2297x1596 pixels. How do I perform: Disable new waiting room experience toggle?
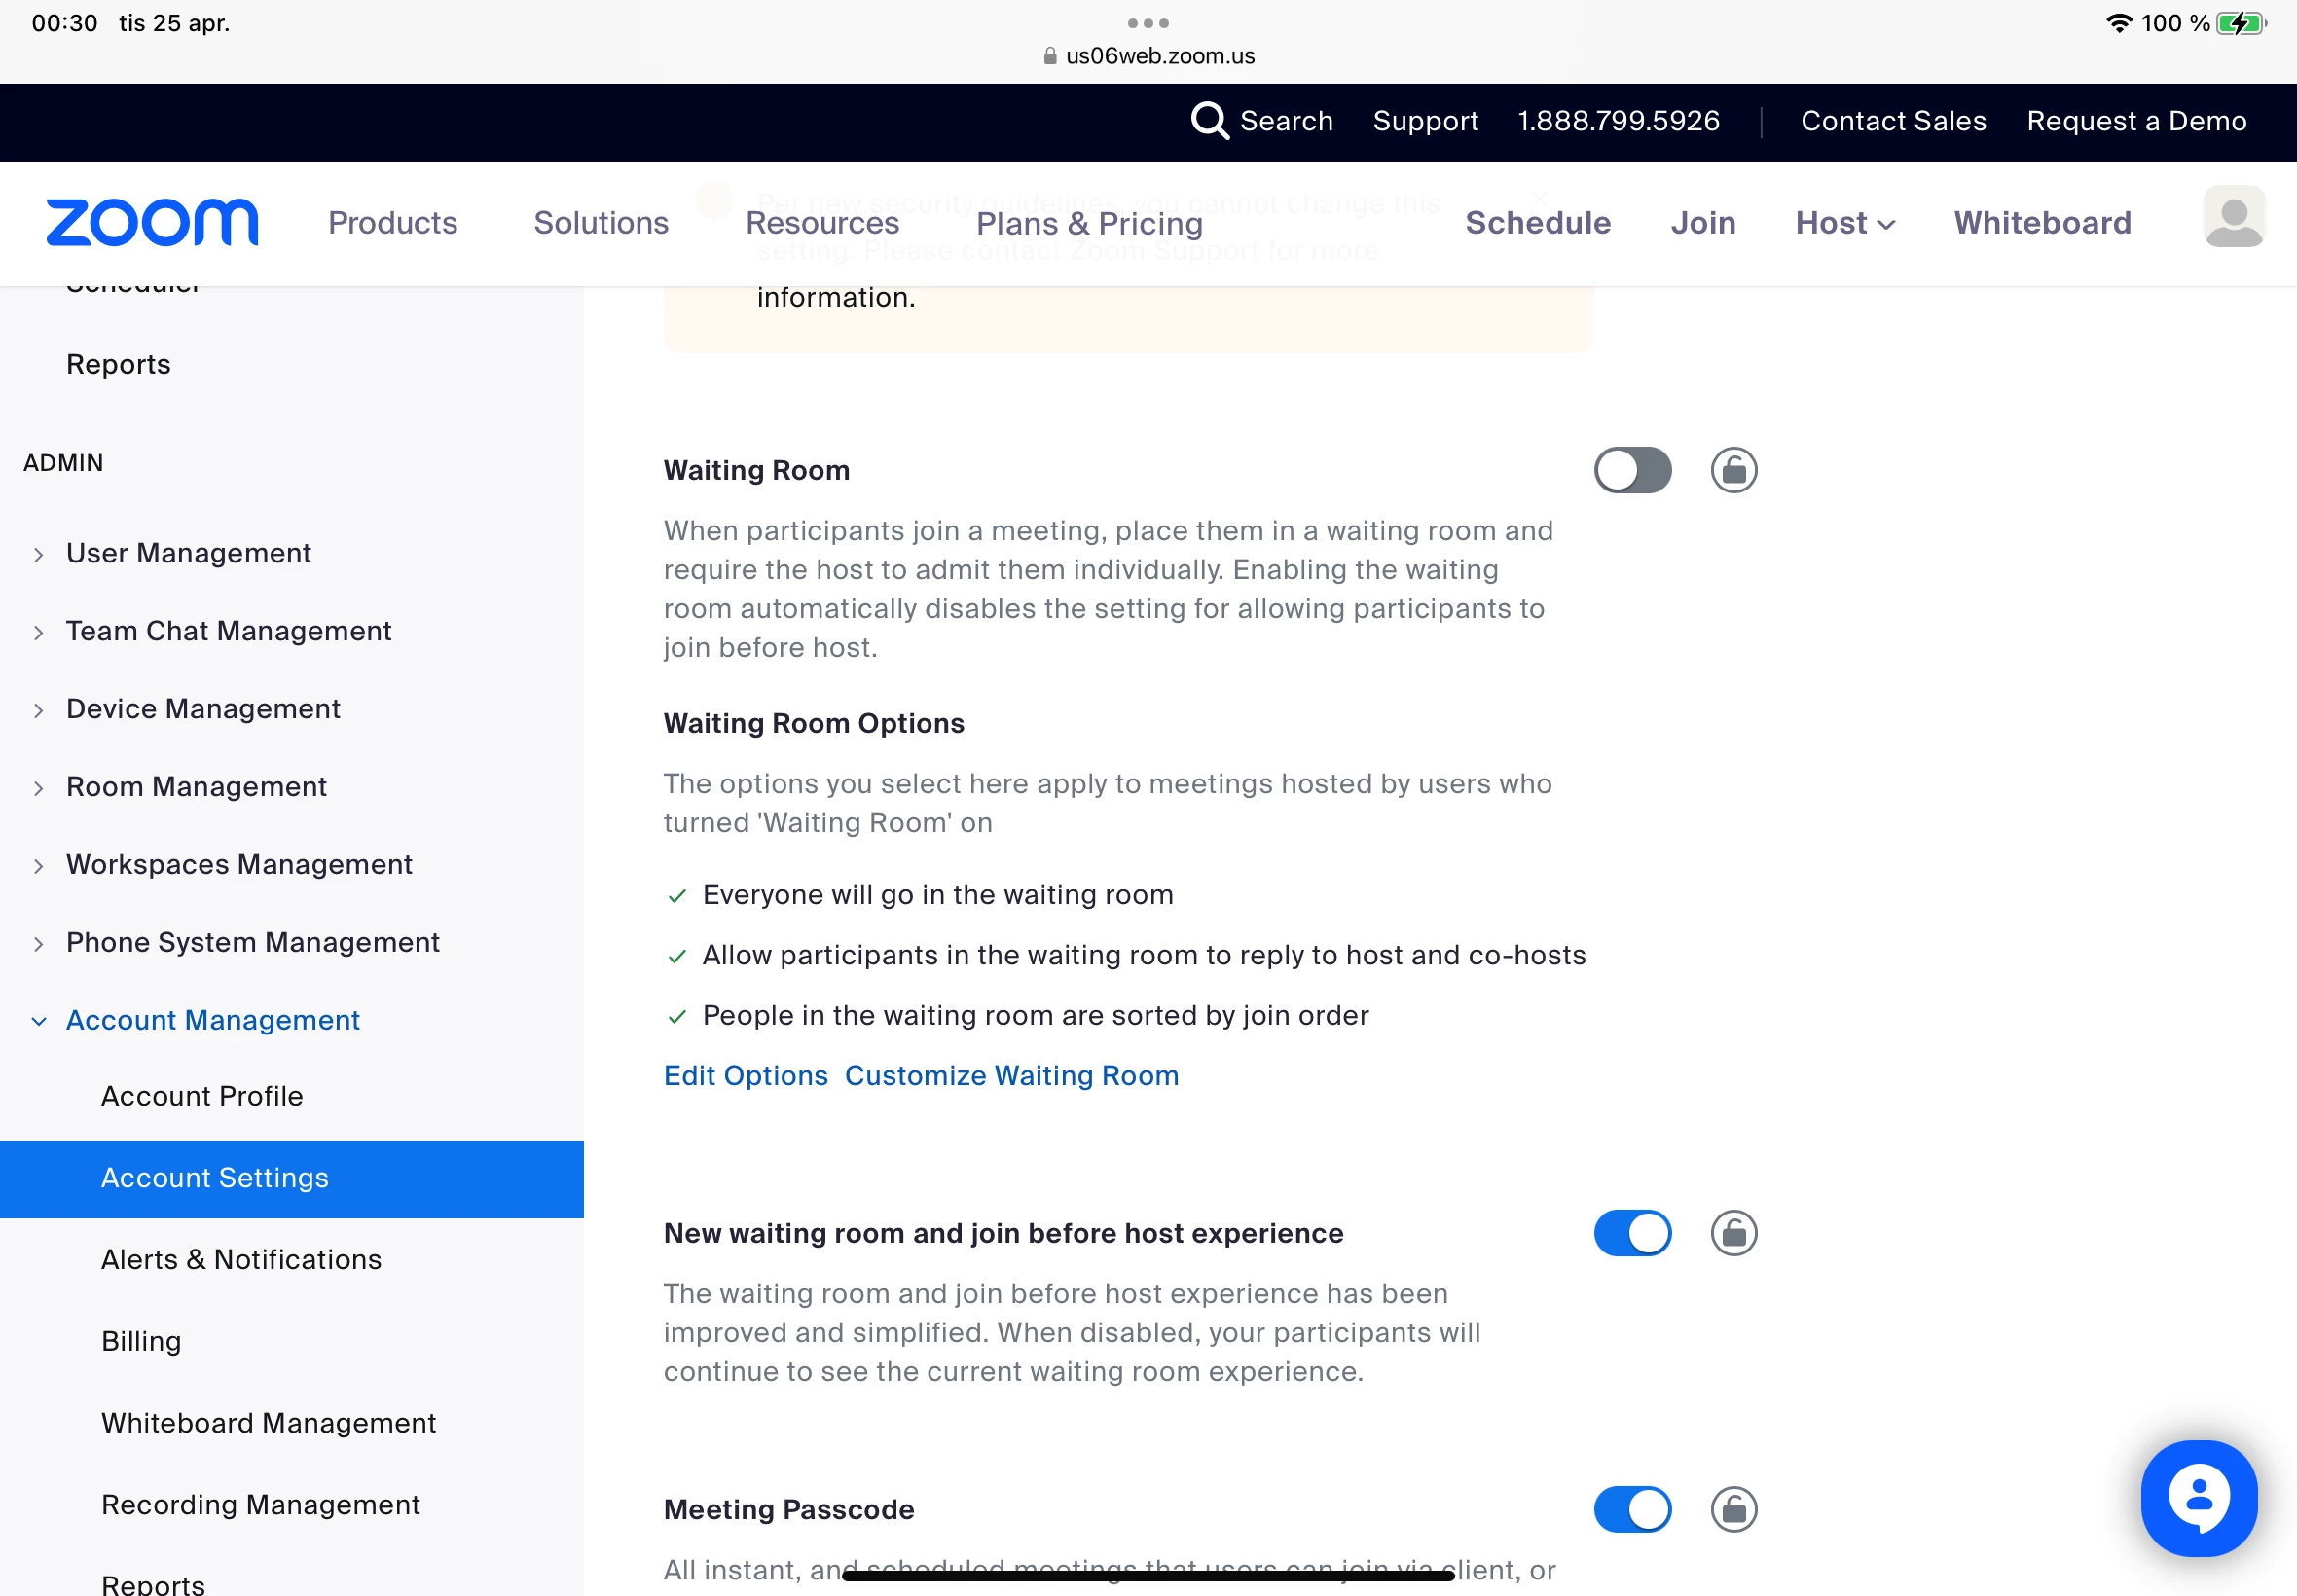tap(1632, 1233)
